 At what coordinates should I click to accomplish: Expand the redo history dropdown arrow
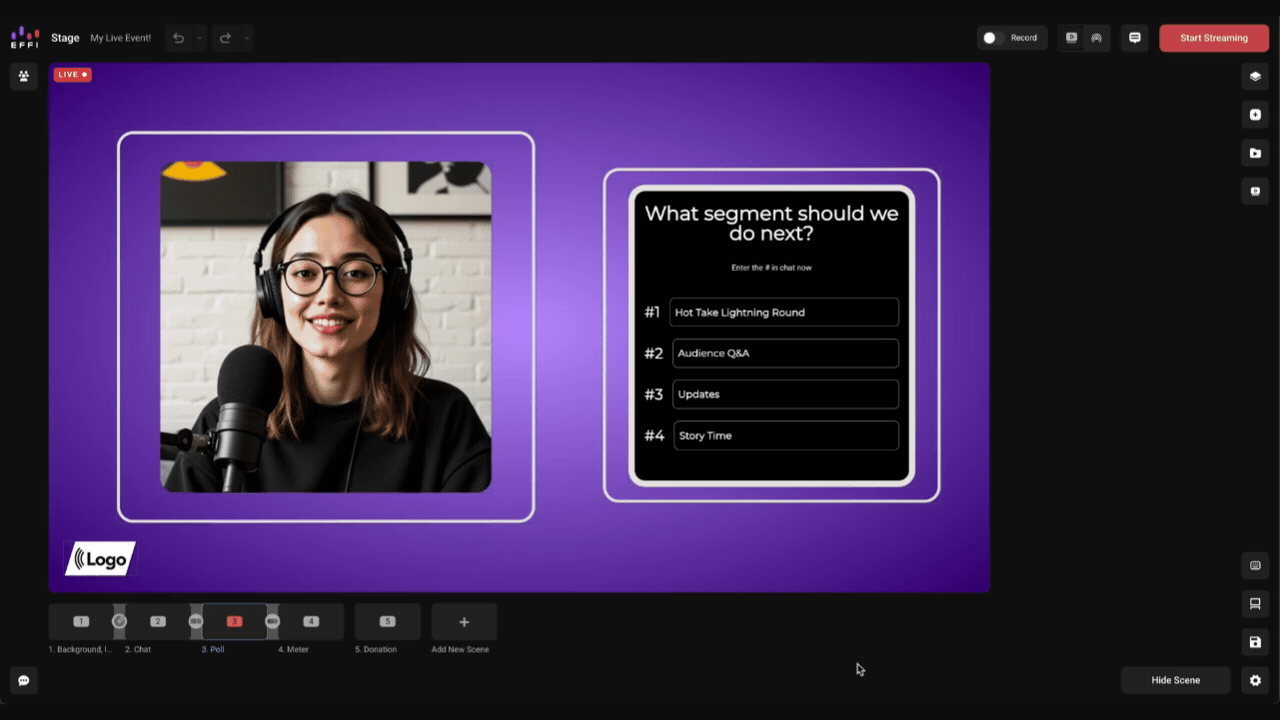(246, 38)
